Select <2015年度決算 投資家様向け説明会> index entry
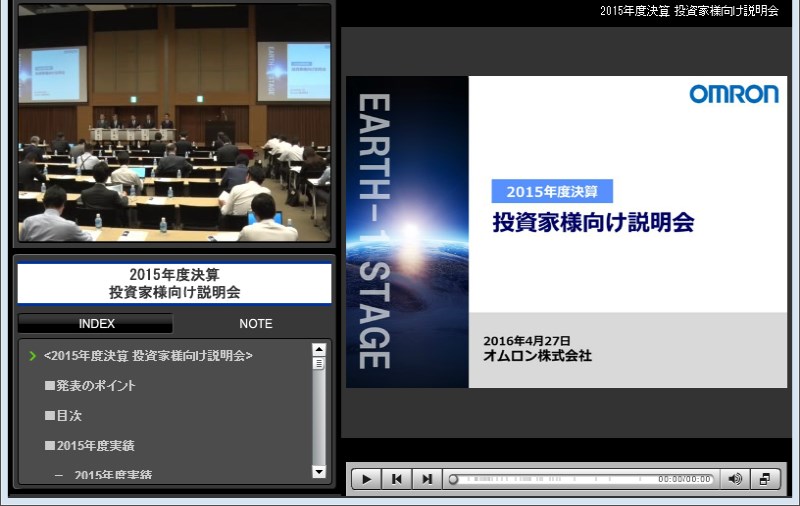The height and width of the screenshot is (506, 800). tap(148, 356)
